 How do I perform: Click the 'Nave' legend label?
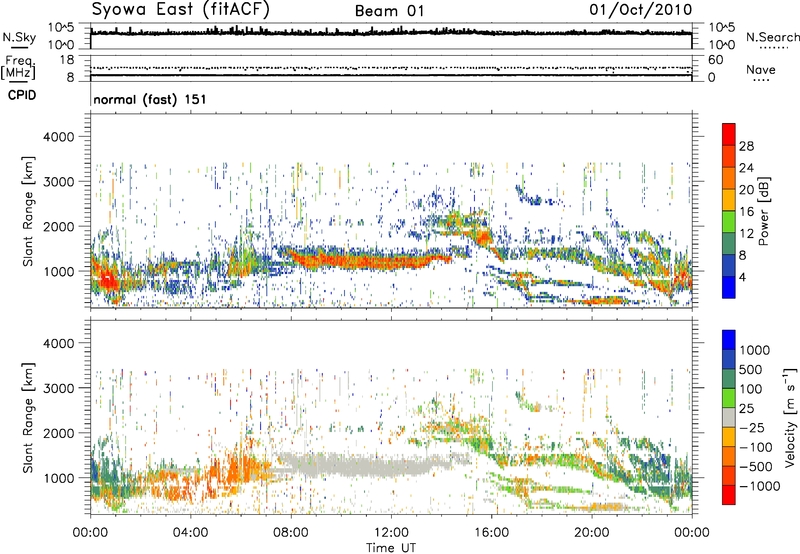pos(761,69)
